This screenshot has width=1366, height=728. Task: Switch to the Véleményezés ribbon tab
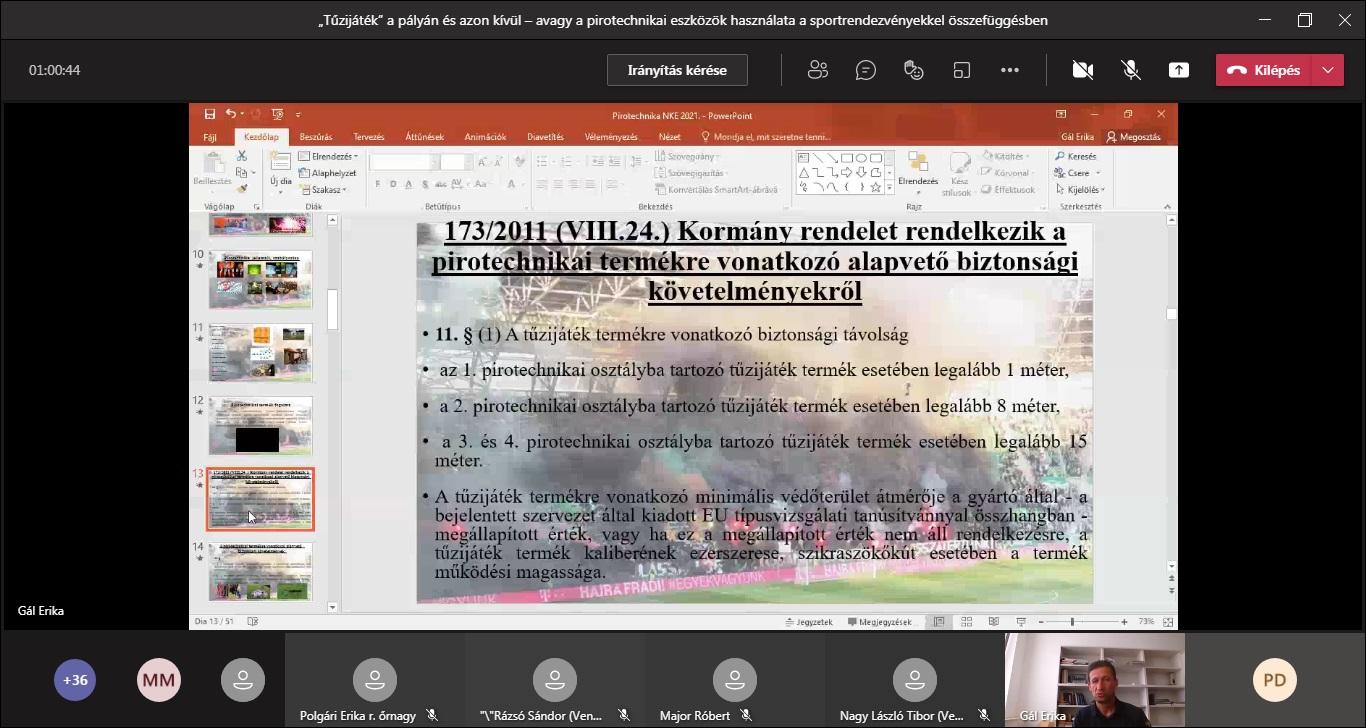click(611, 137)
